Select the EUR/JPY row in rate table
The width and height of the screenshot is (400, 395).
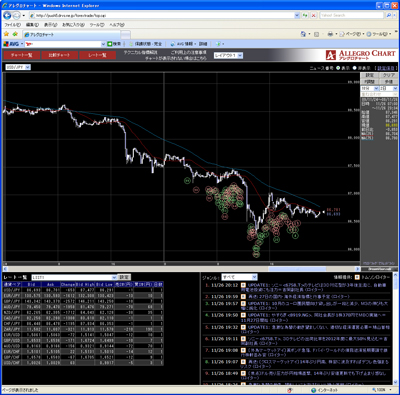pyautogui.click(x=83, y=296)
